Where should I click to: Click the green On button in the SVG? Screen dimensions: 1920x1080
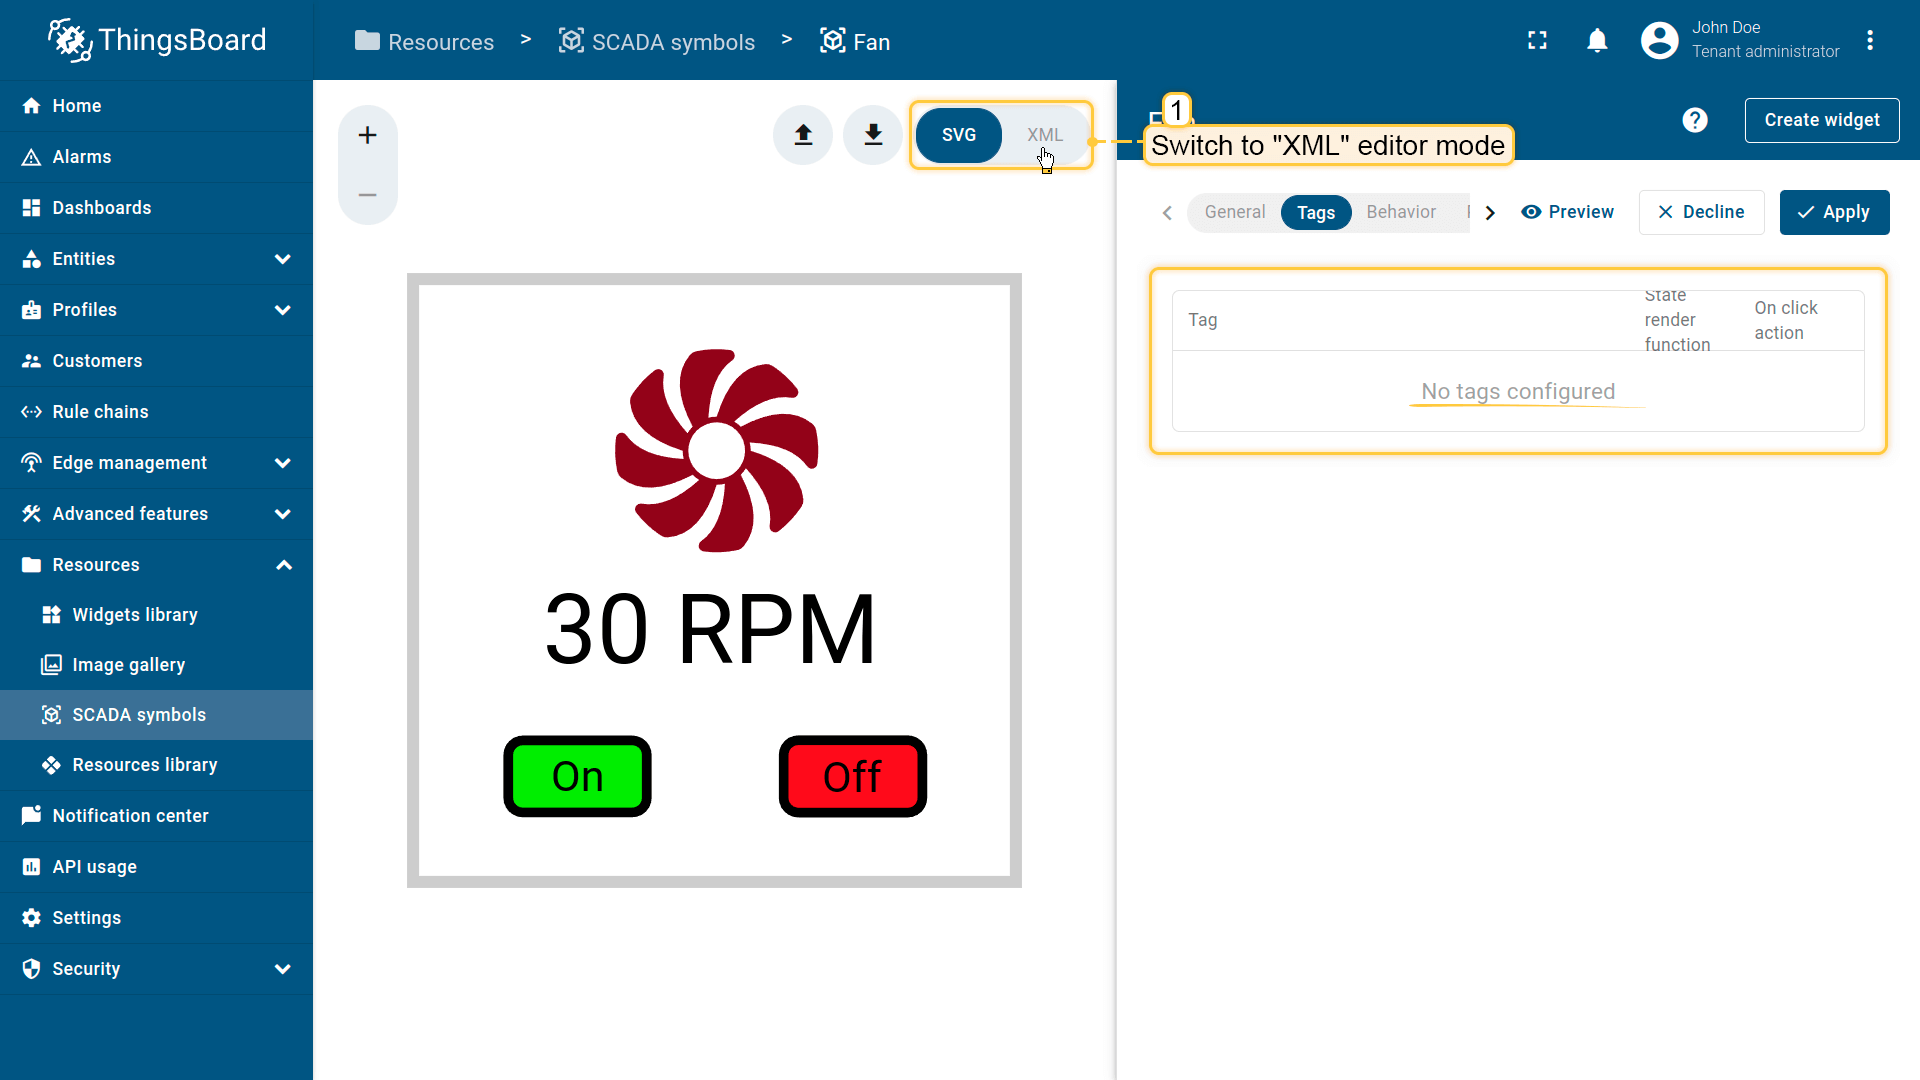click(x=577, y=776)
